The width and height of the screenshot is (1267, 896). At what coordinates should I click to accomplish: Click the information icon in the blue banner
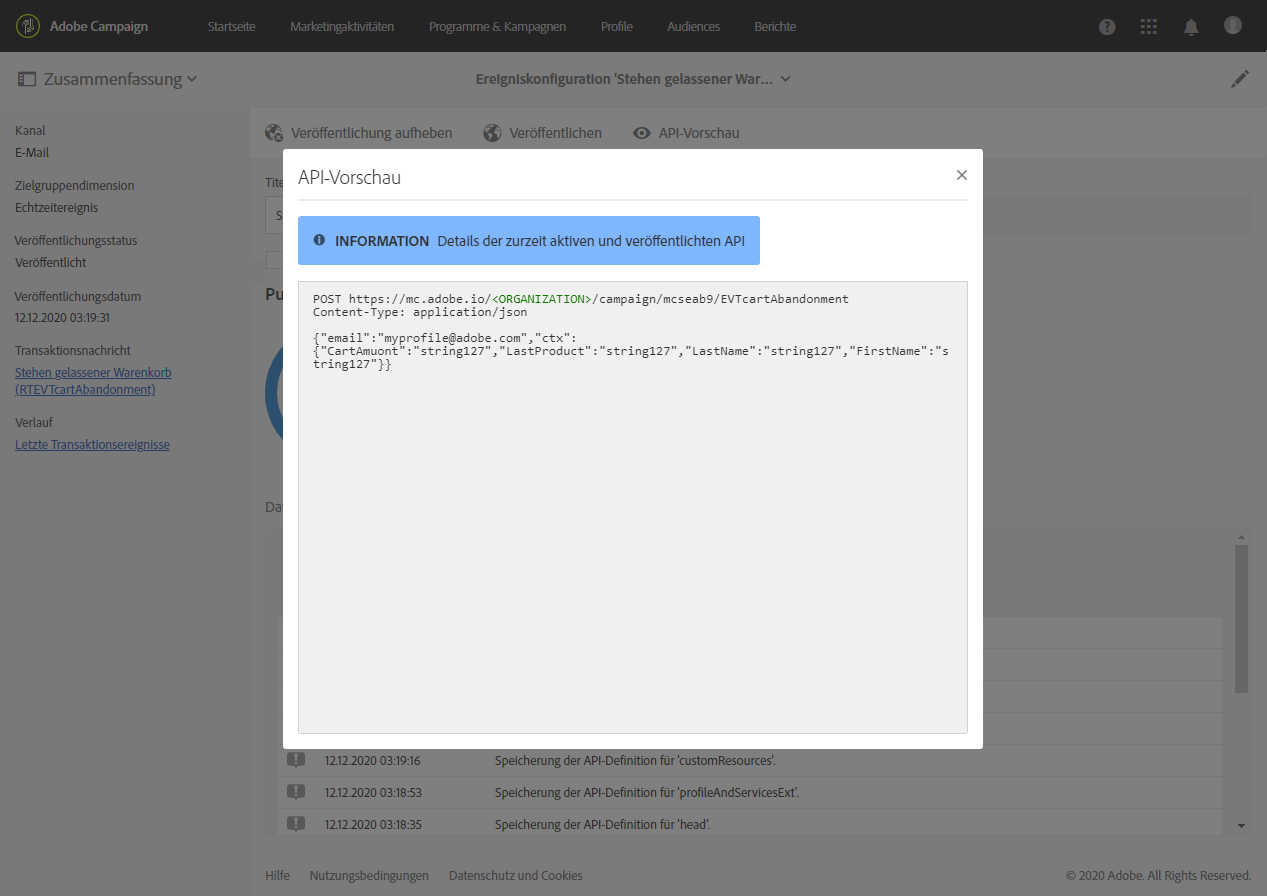(x=319, y=240)
